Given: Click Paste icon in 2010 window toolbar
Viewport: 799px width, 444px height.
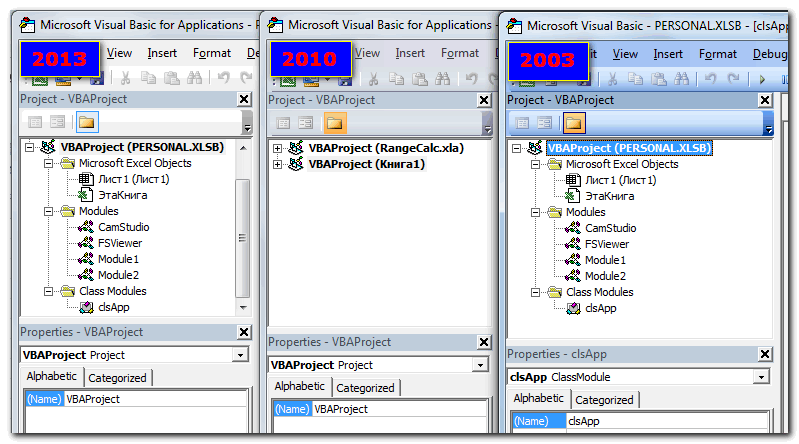Looking at the screenshot, I should (x=420, y=79).
